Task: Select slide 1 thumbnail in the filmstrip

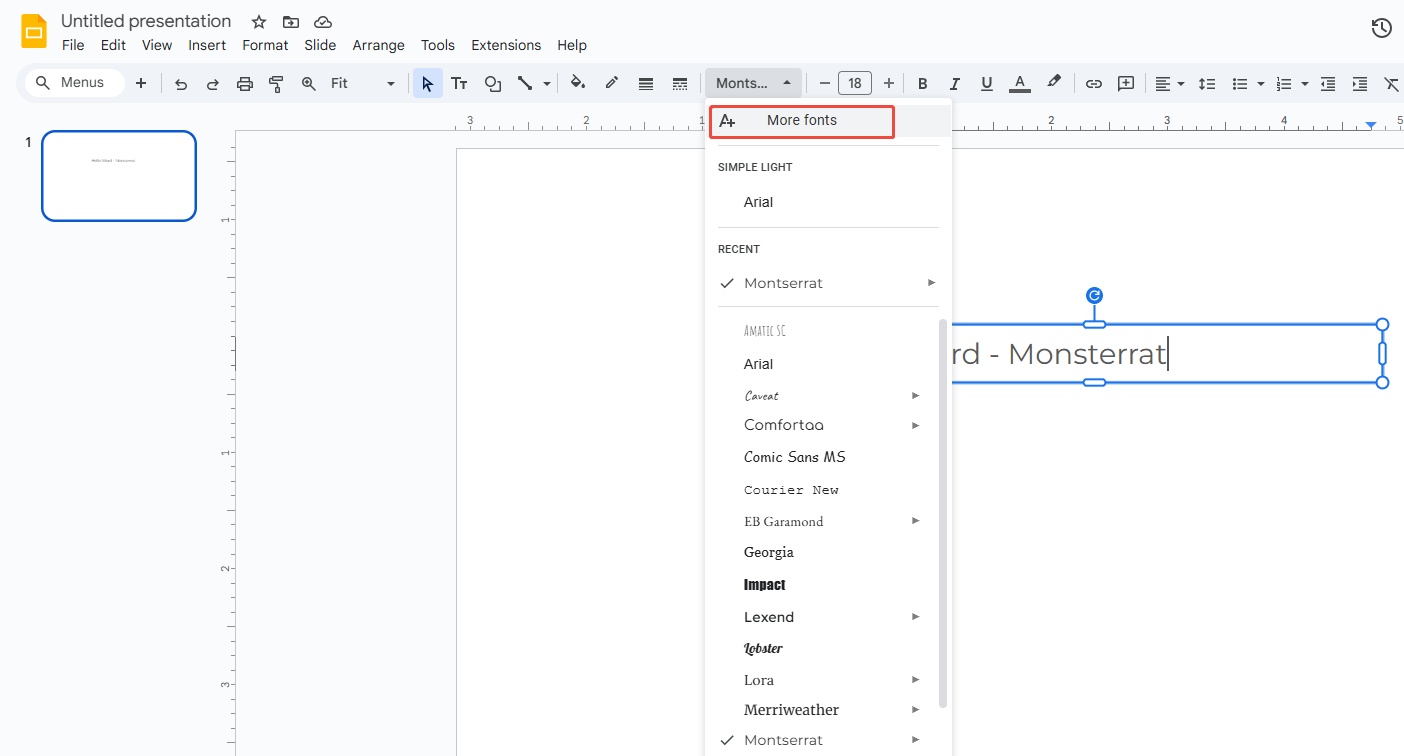Action: tap(118, 175)
